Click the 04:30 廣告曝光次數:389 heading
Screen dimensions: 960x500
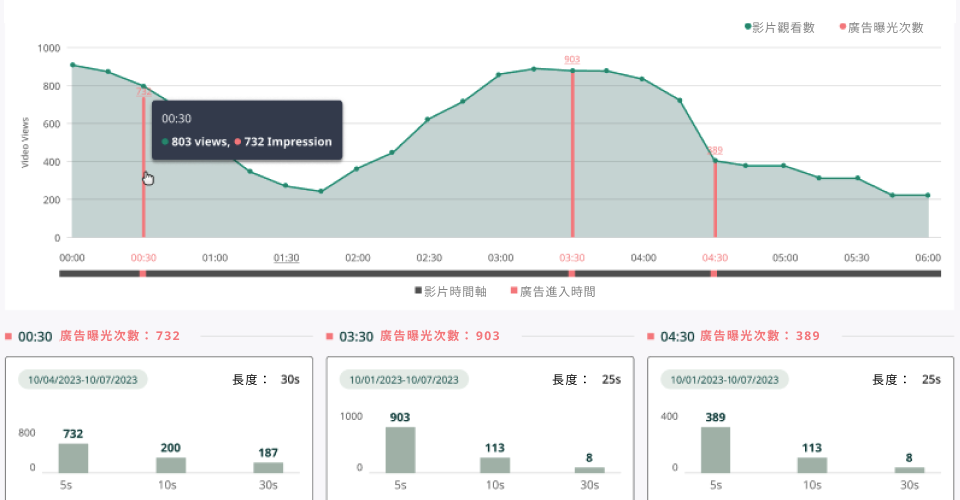[x=734, y=336]
